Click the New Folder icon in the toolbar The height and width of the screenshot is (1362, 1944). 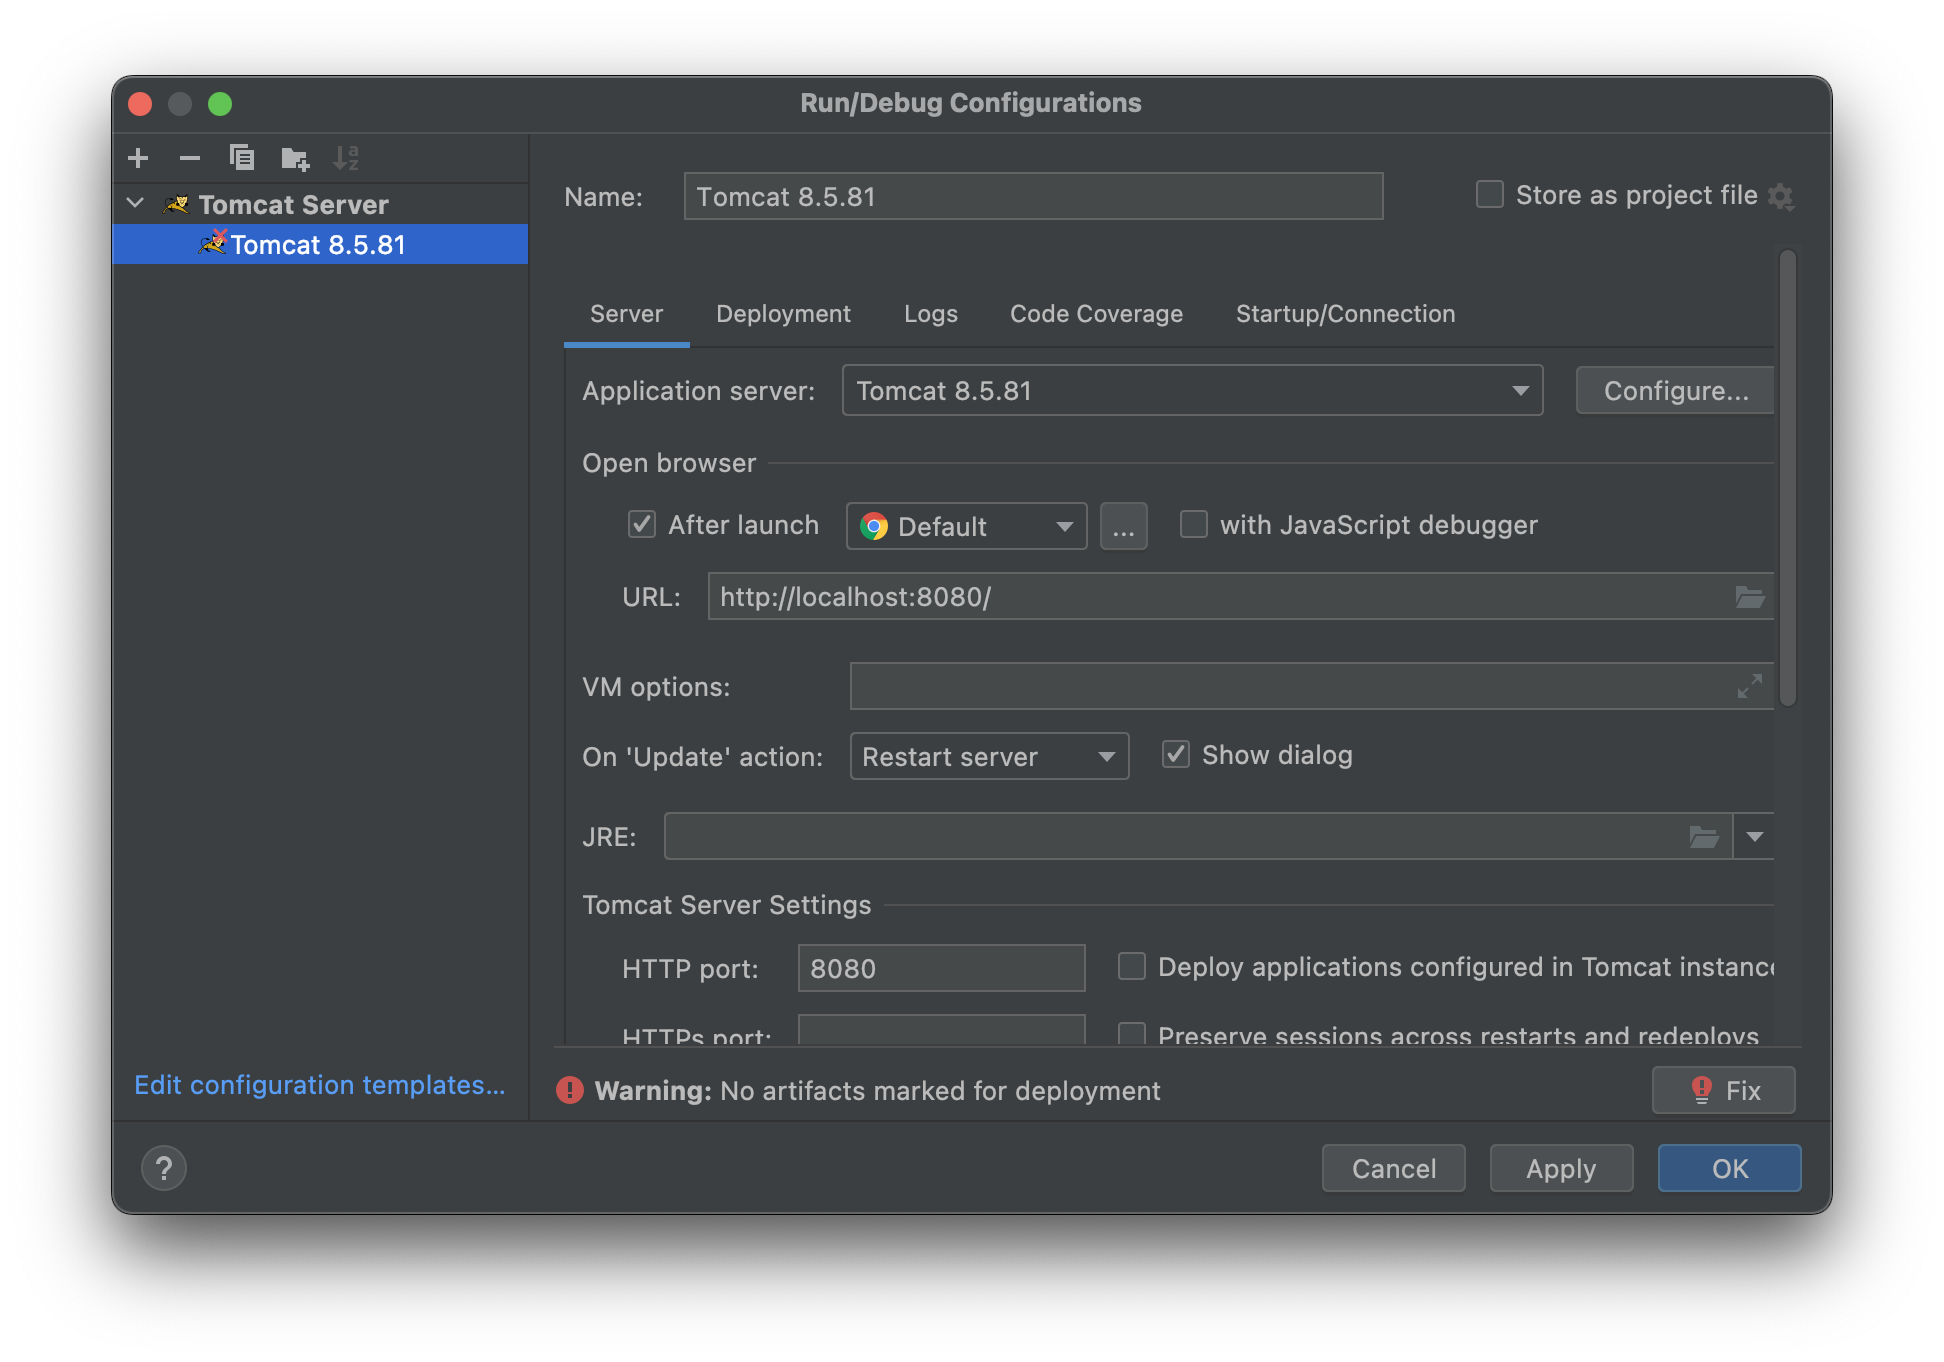[295, 158]
